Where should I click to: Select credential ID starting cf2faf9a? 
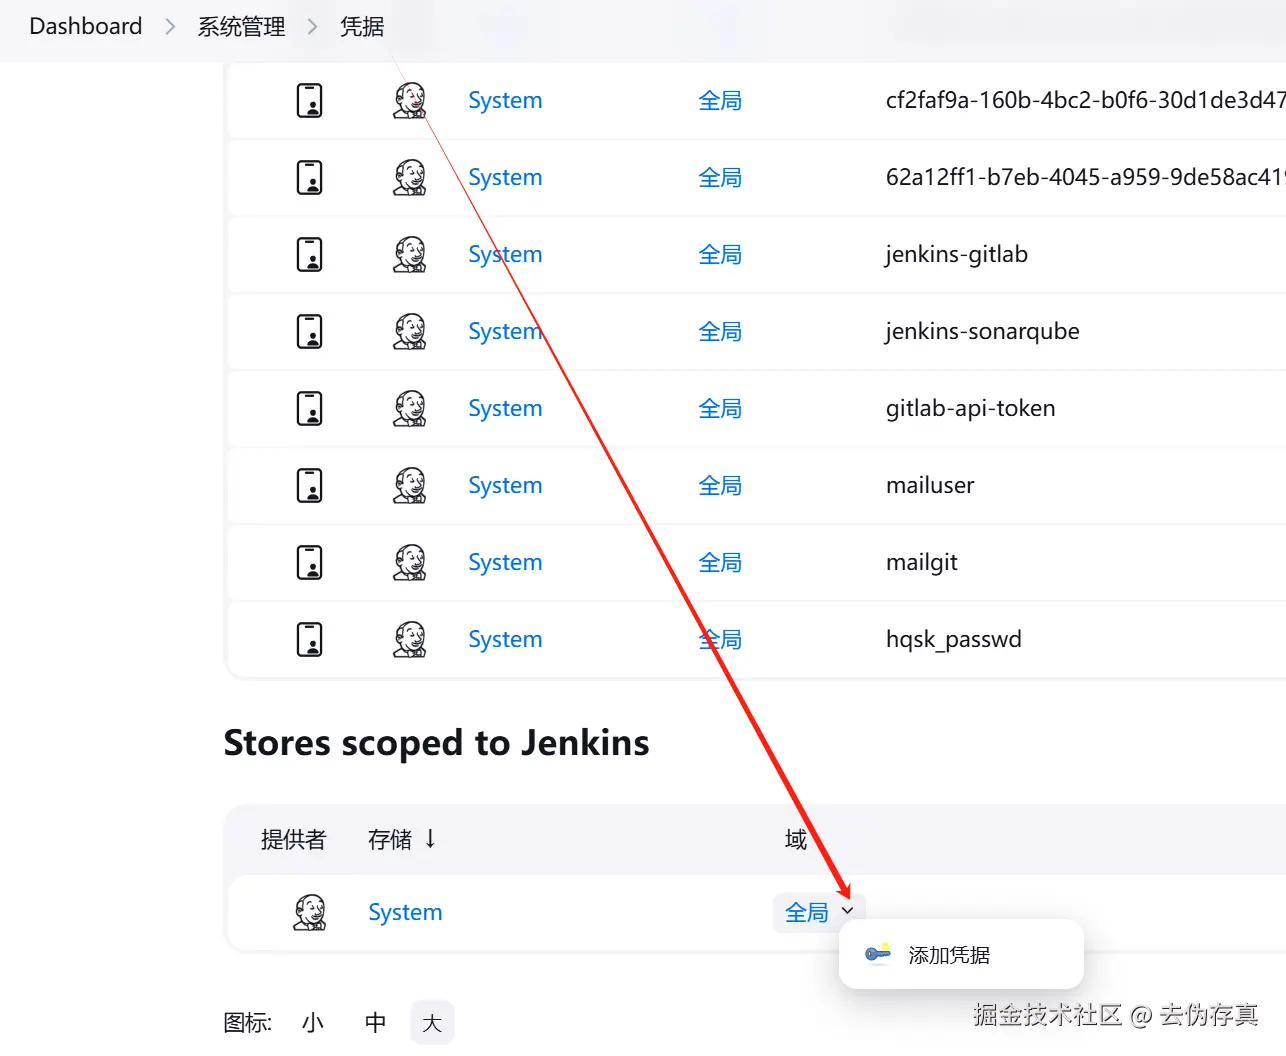1085,101
